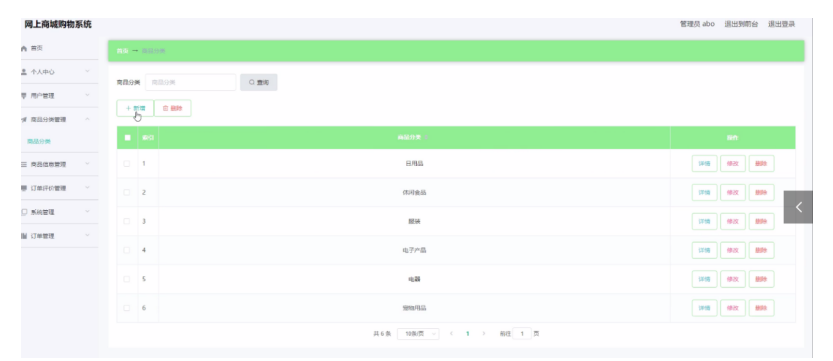Click the 日用品 category cell
The width and height of the screenshot is (833, 361).
point(414,164)
